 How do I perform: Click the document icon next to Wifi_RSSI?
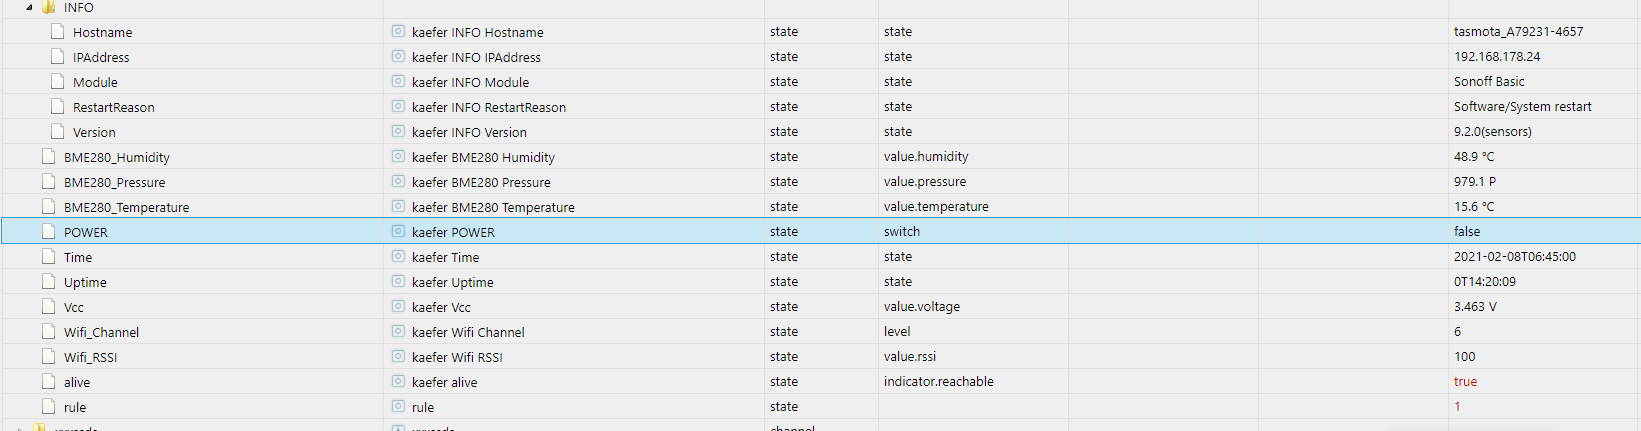[x=49, y=357]
